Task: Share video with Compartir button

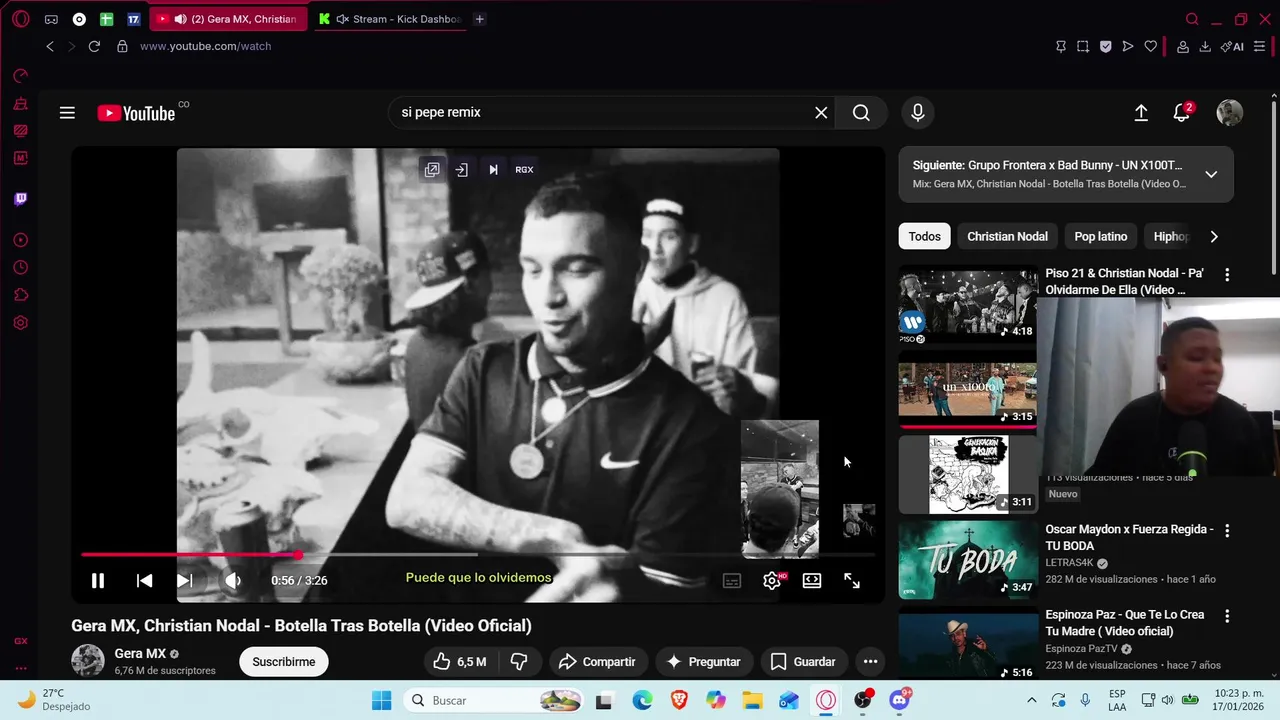Action: (x=597, y=662)
